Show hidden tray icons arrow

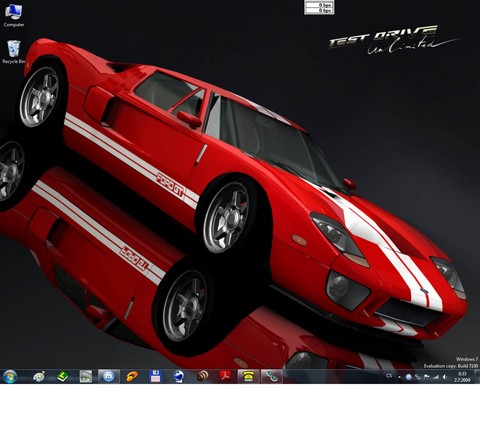(x=399, y=377)
